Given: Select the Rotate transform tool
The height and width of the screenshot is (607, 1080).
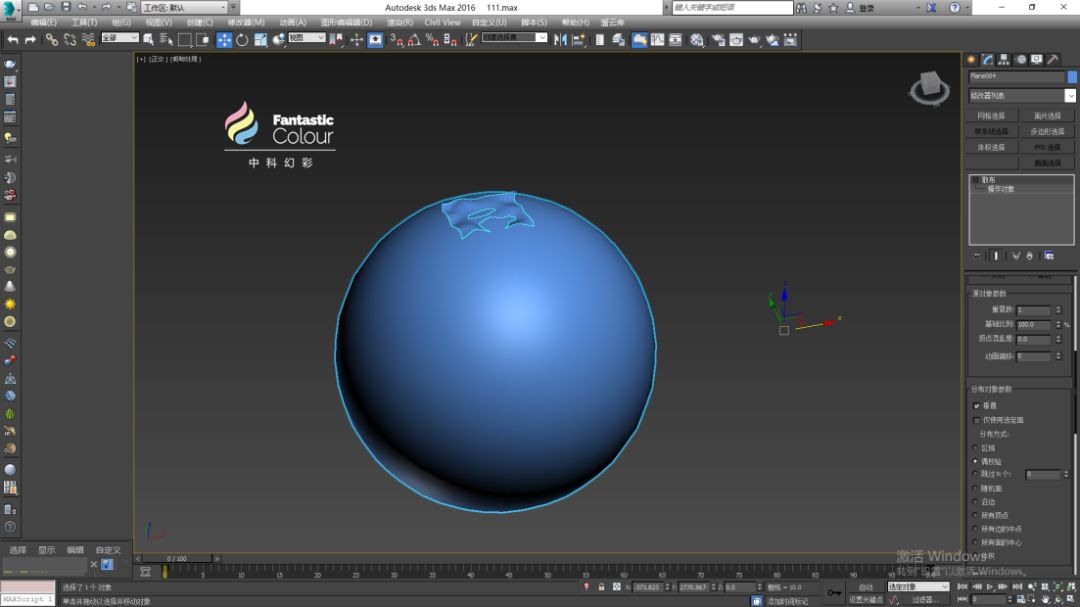Looking at the screenshot, I should (x=242, y=40).
